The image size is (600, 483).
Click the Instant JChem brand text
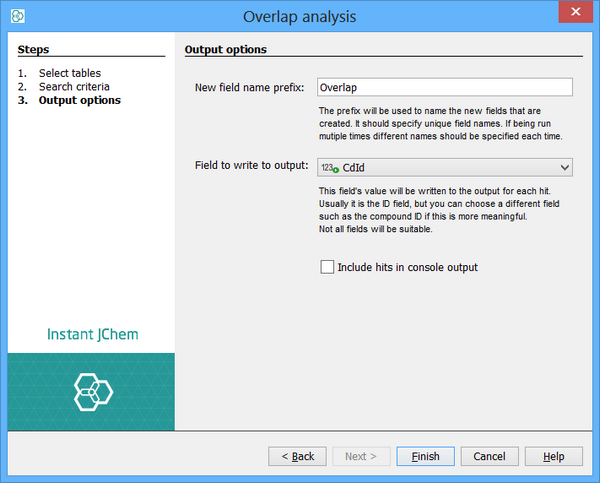pos(92,334)
